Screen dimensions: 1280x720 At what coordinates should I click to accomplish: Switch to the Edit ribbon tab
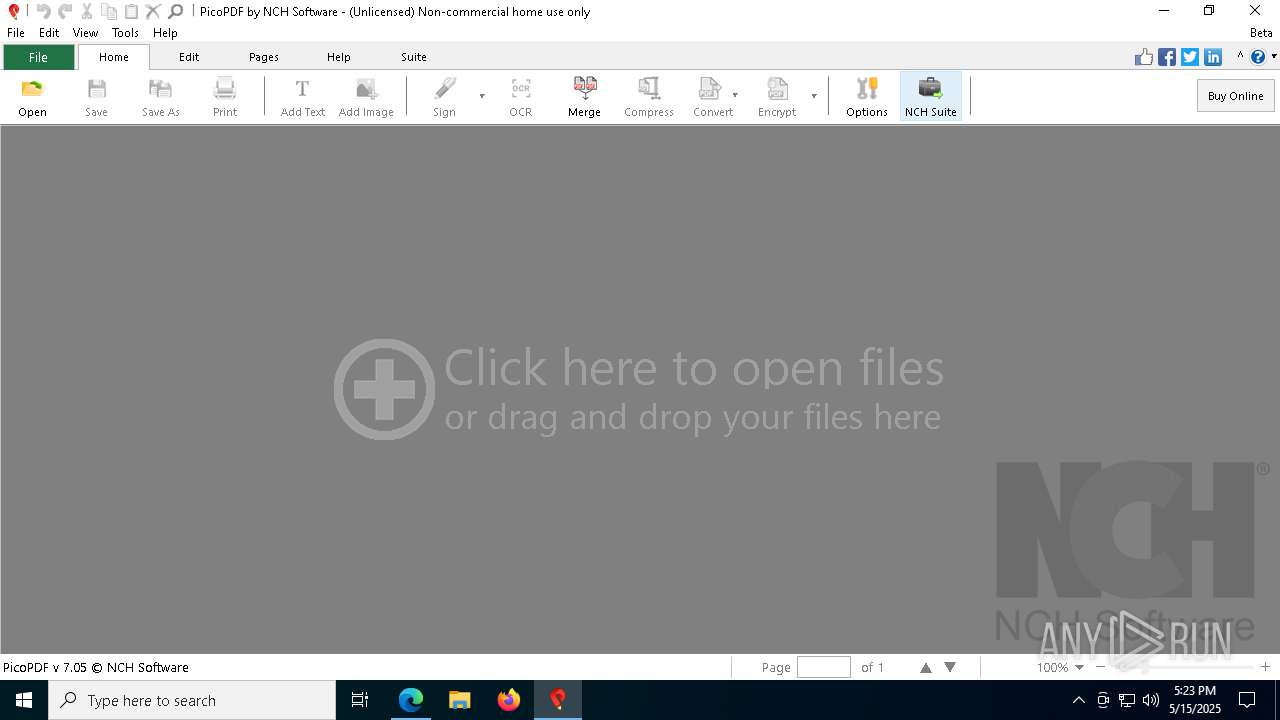pos(189,57)
